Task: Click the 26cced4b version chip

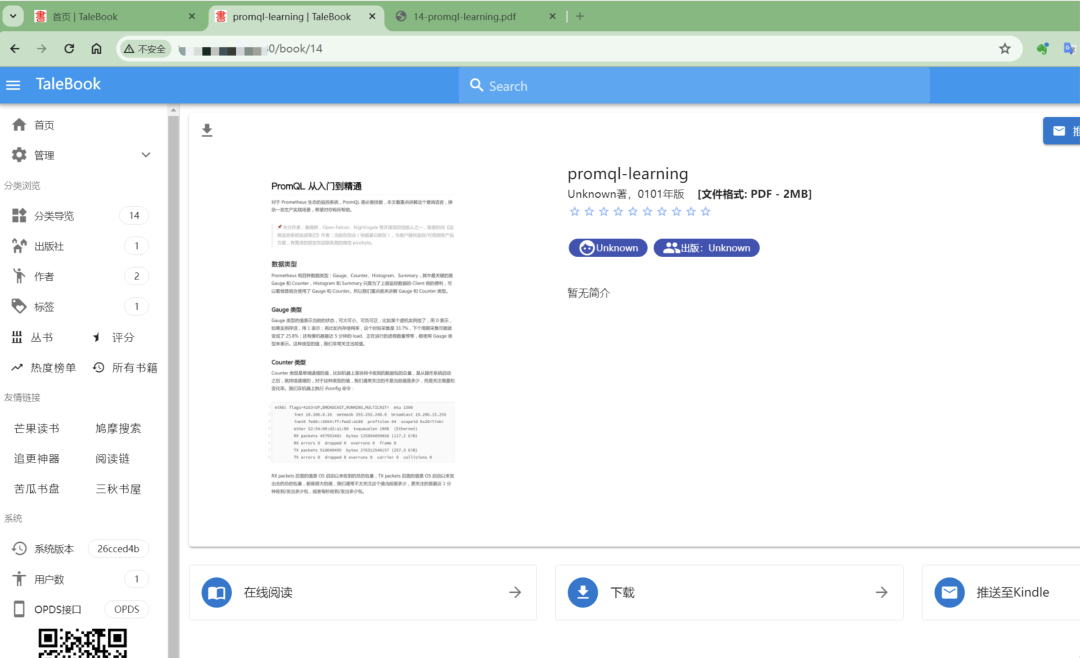Action: pyautogui.click(x=118, y=548)
